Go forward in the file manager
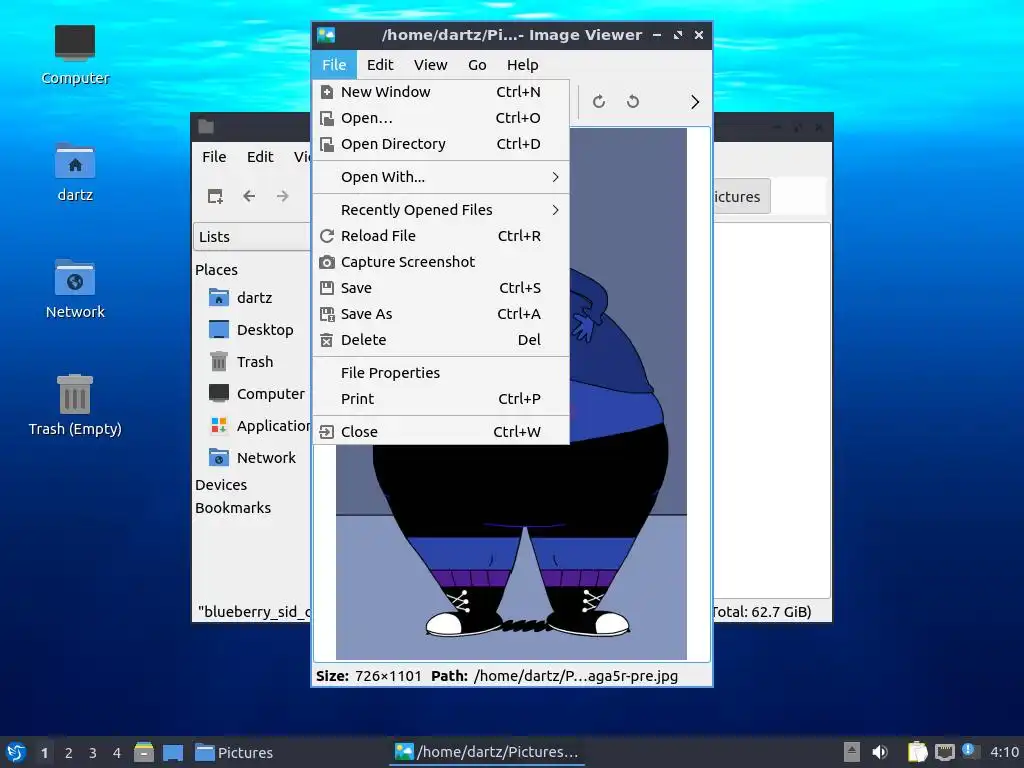Screen dimensions: 1024x768 [282, 196]
